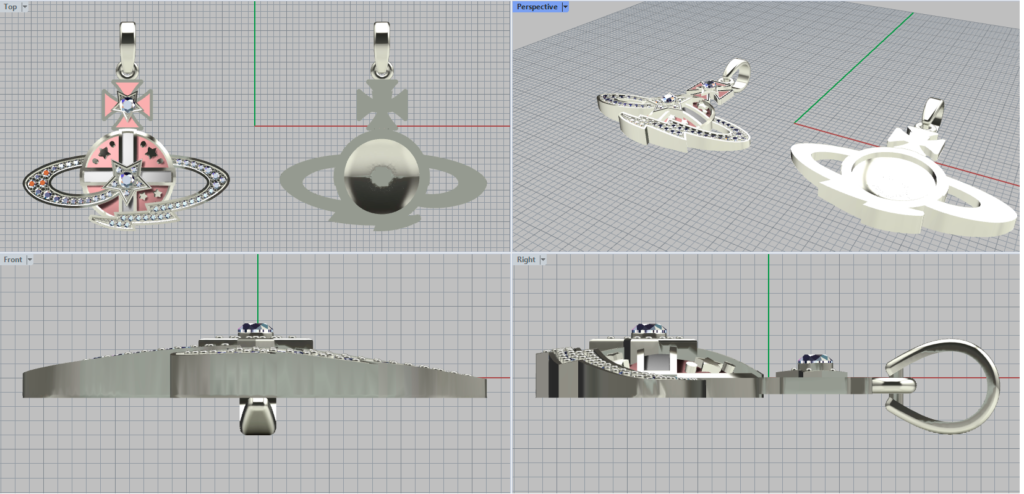Click the Perspective viewport title label
This screenshot has width=1024, height=494.
[537, 7]
